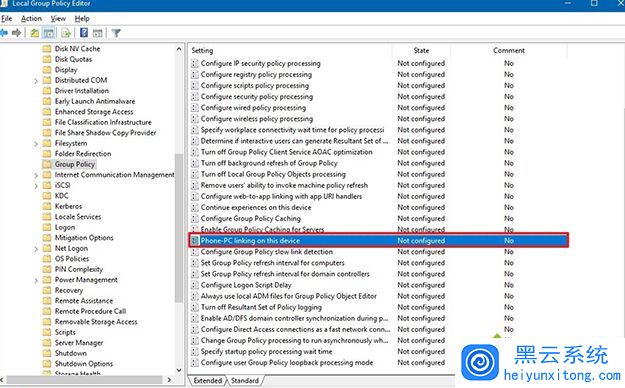625x388 pixels.
Task: Select the Shutdown Options folder
Action: tap(84, 364)
